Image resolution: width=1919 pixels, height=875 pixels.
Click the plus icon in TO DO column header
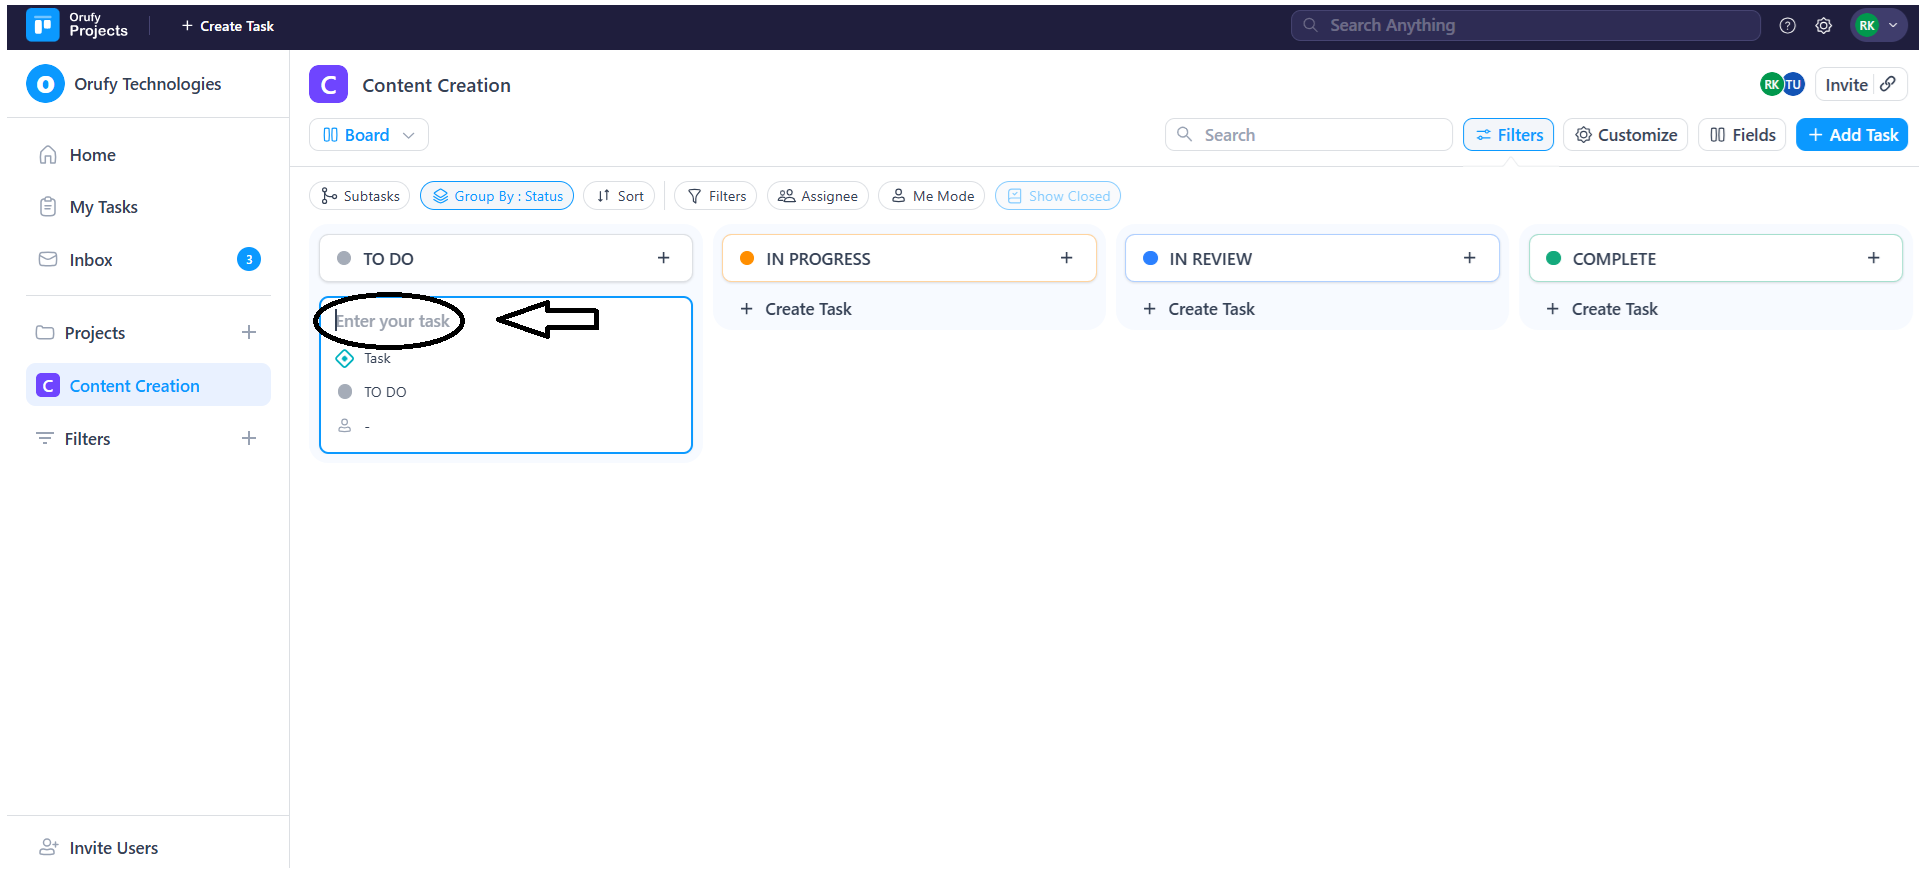tap(663, 258)
